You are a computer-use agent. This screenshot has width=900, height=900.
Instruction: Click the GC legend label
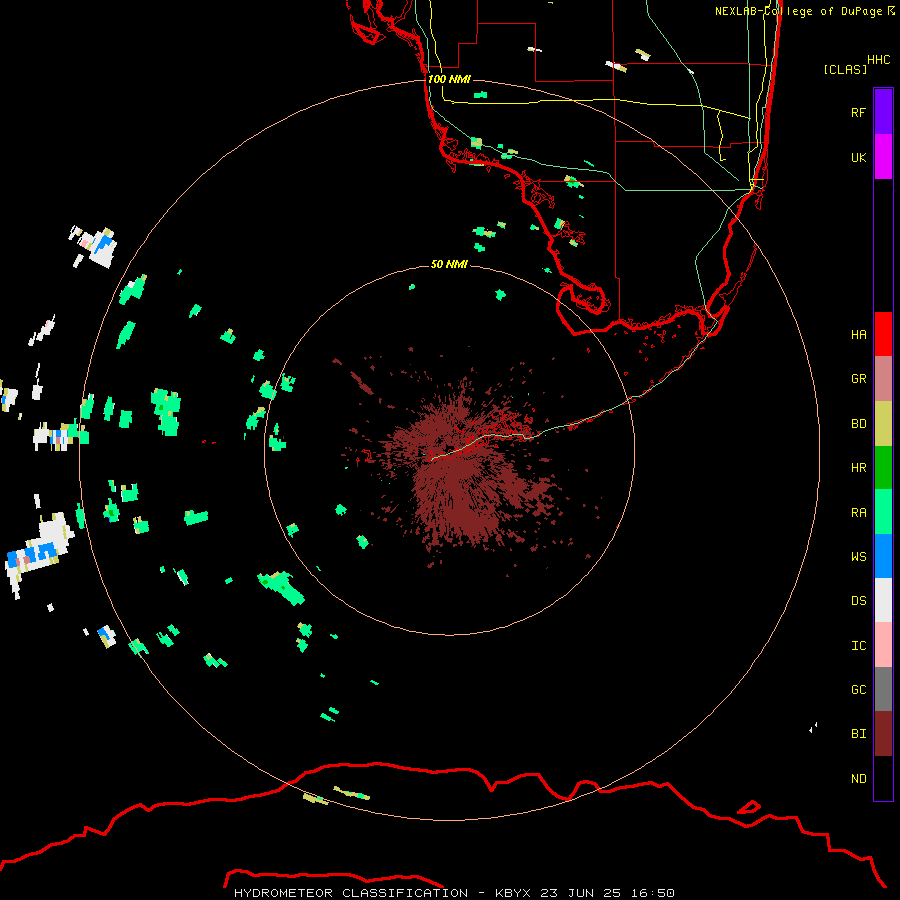(x=858, y=690)
